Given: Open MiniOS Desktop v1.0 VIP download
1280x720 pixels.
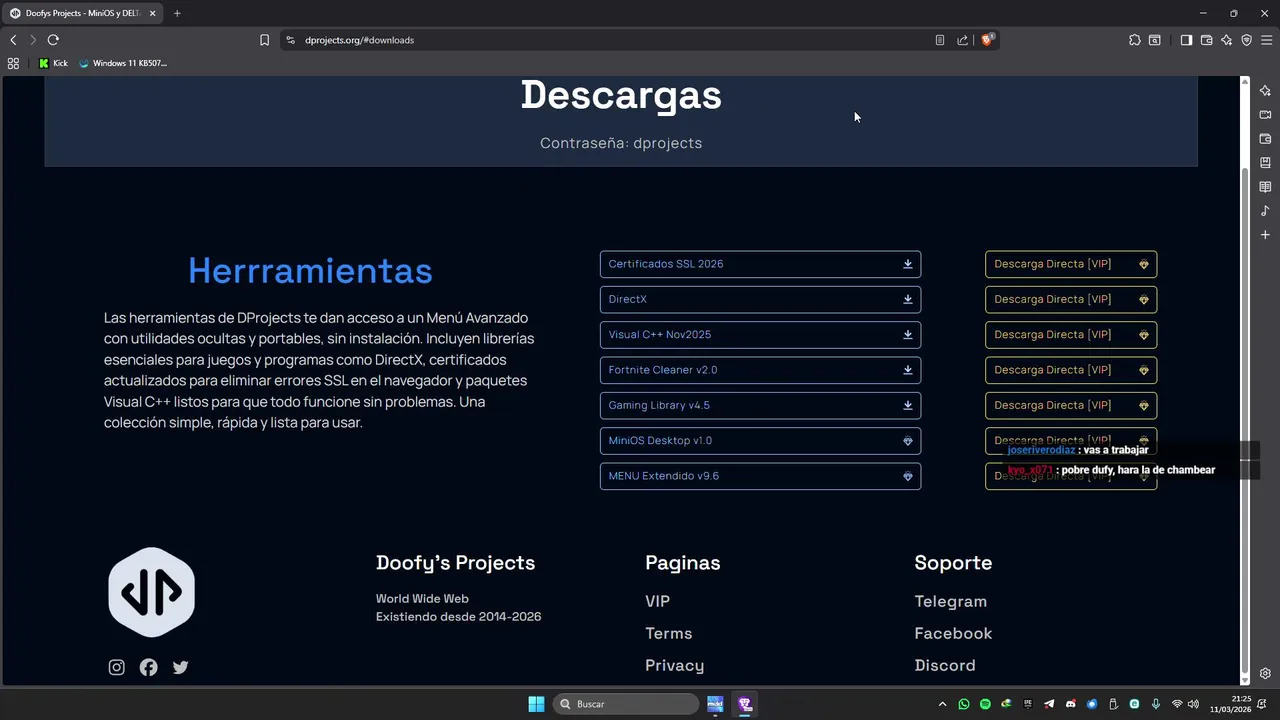Looking at the screenshot, I should 760,440.
